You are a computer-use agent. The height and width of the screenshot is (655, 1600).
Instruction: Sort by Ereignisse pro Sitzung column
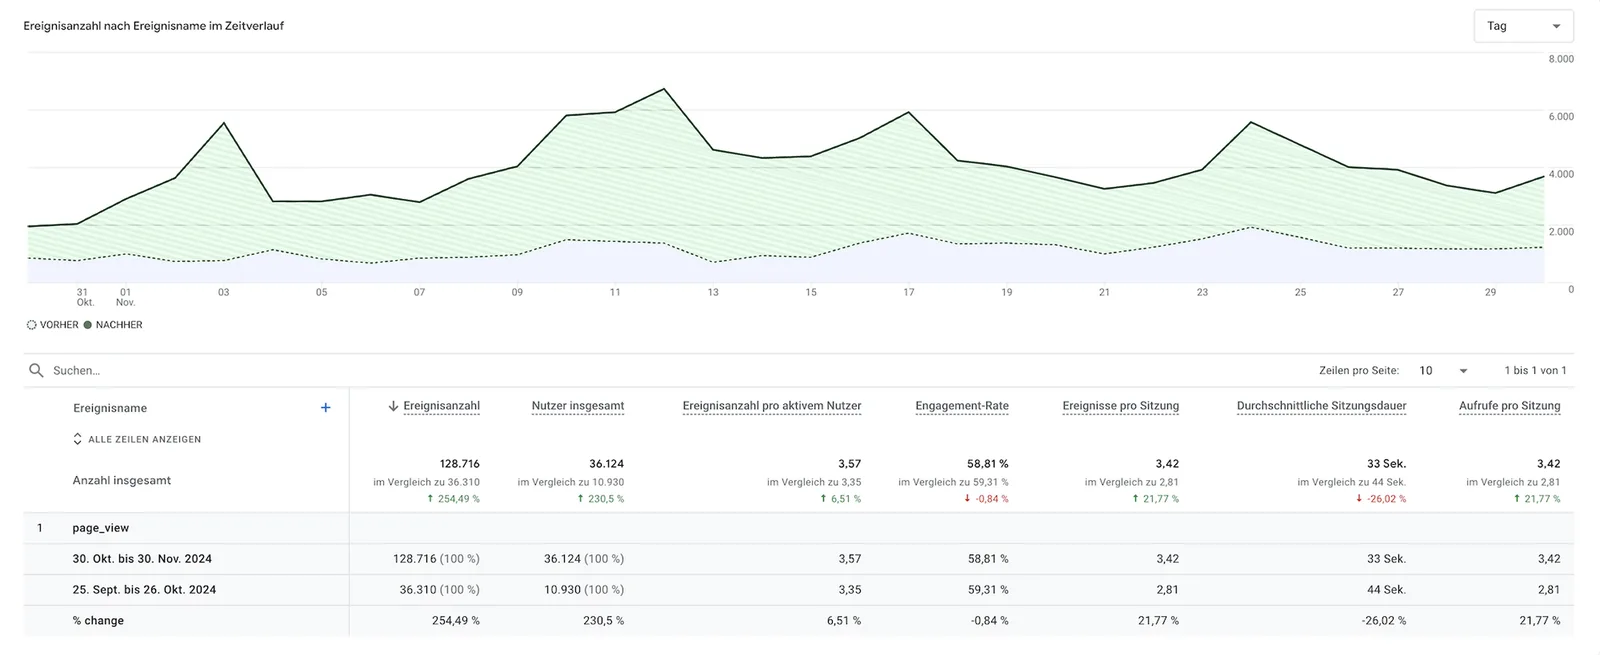click(x=1121, y=406)
